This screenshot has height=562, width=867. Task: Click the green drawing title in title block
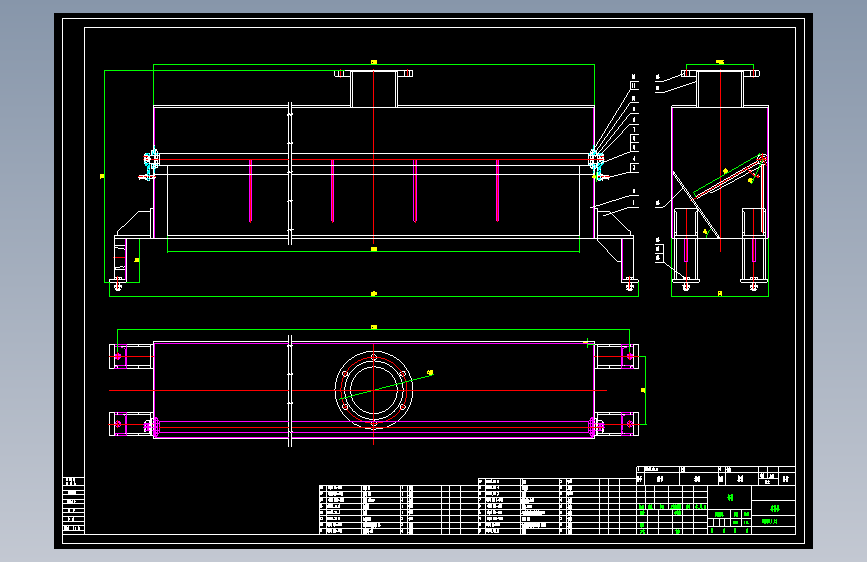774,508
